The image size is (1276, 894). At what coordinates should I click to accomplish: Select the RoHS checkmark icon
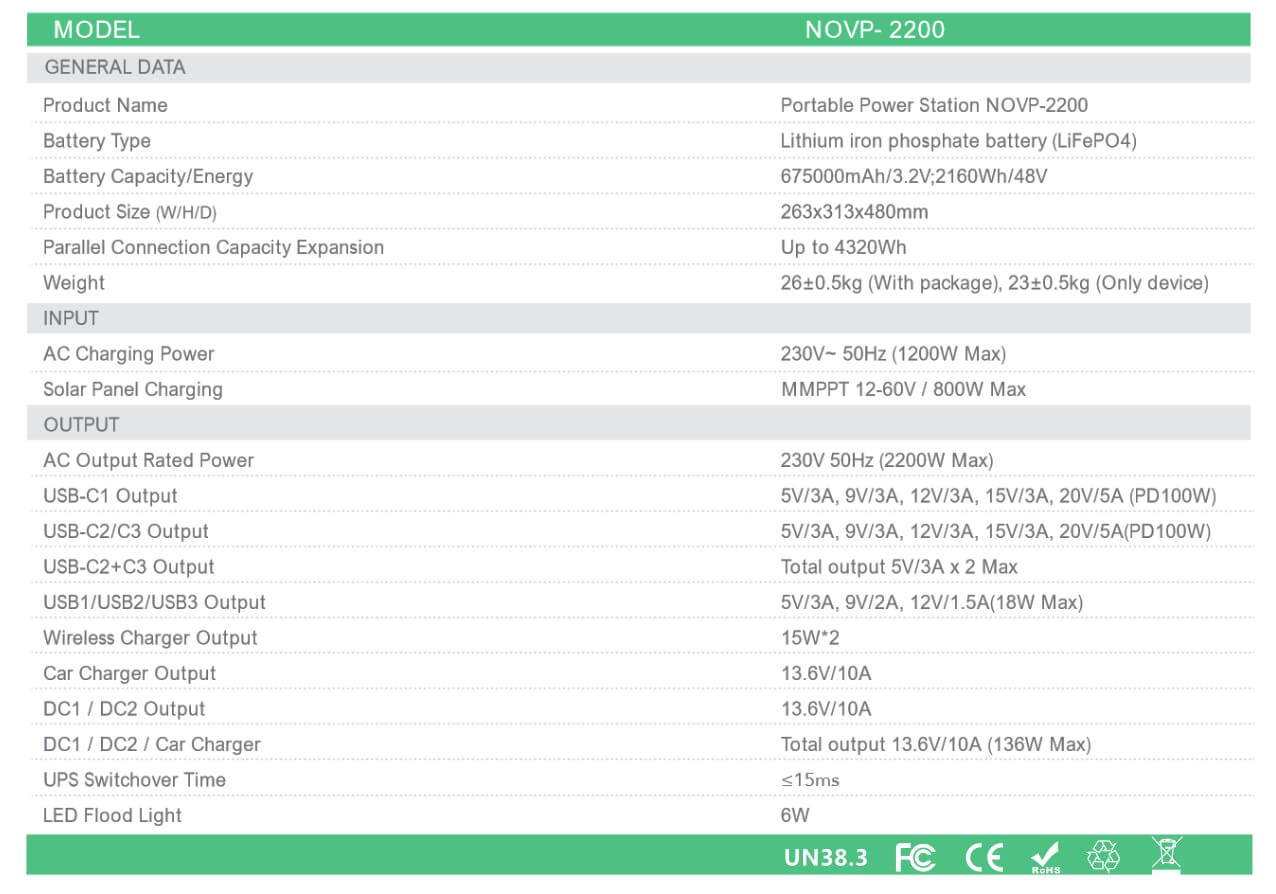click(x=1045, y=857)
